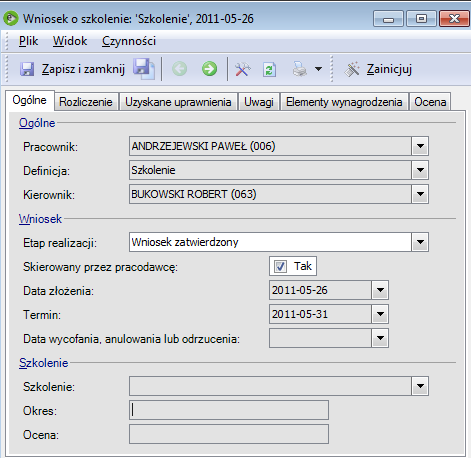Click the Zapisz i zamknij floppy disk icon
This screenshot has height=458, width=471.
[27, 69]
